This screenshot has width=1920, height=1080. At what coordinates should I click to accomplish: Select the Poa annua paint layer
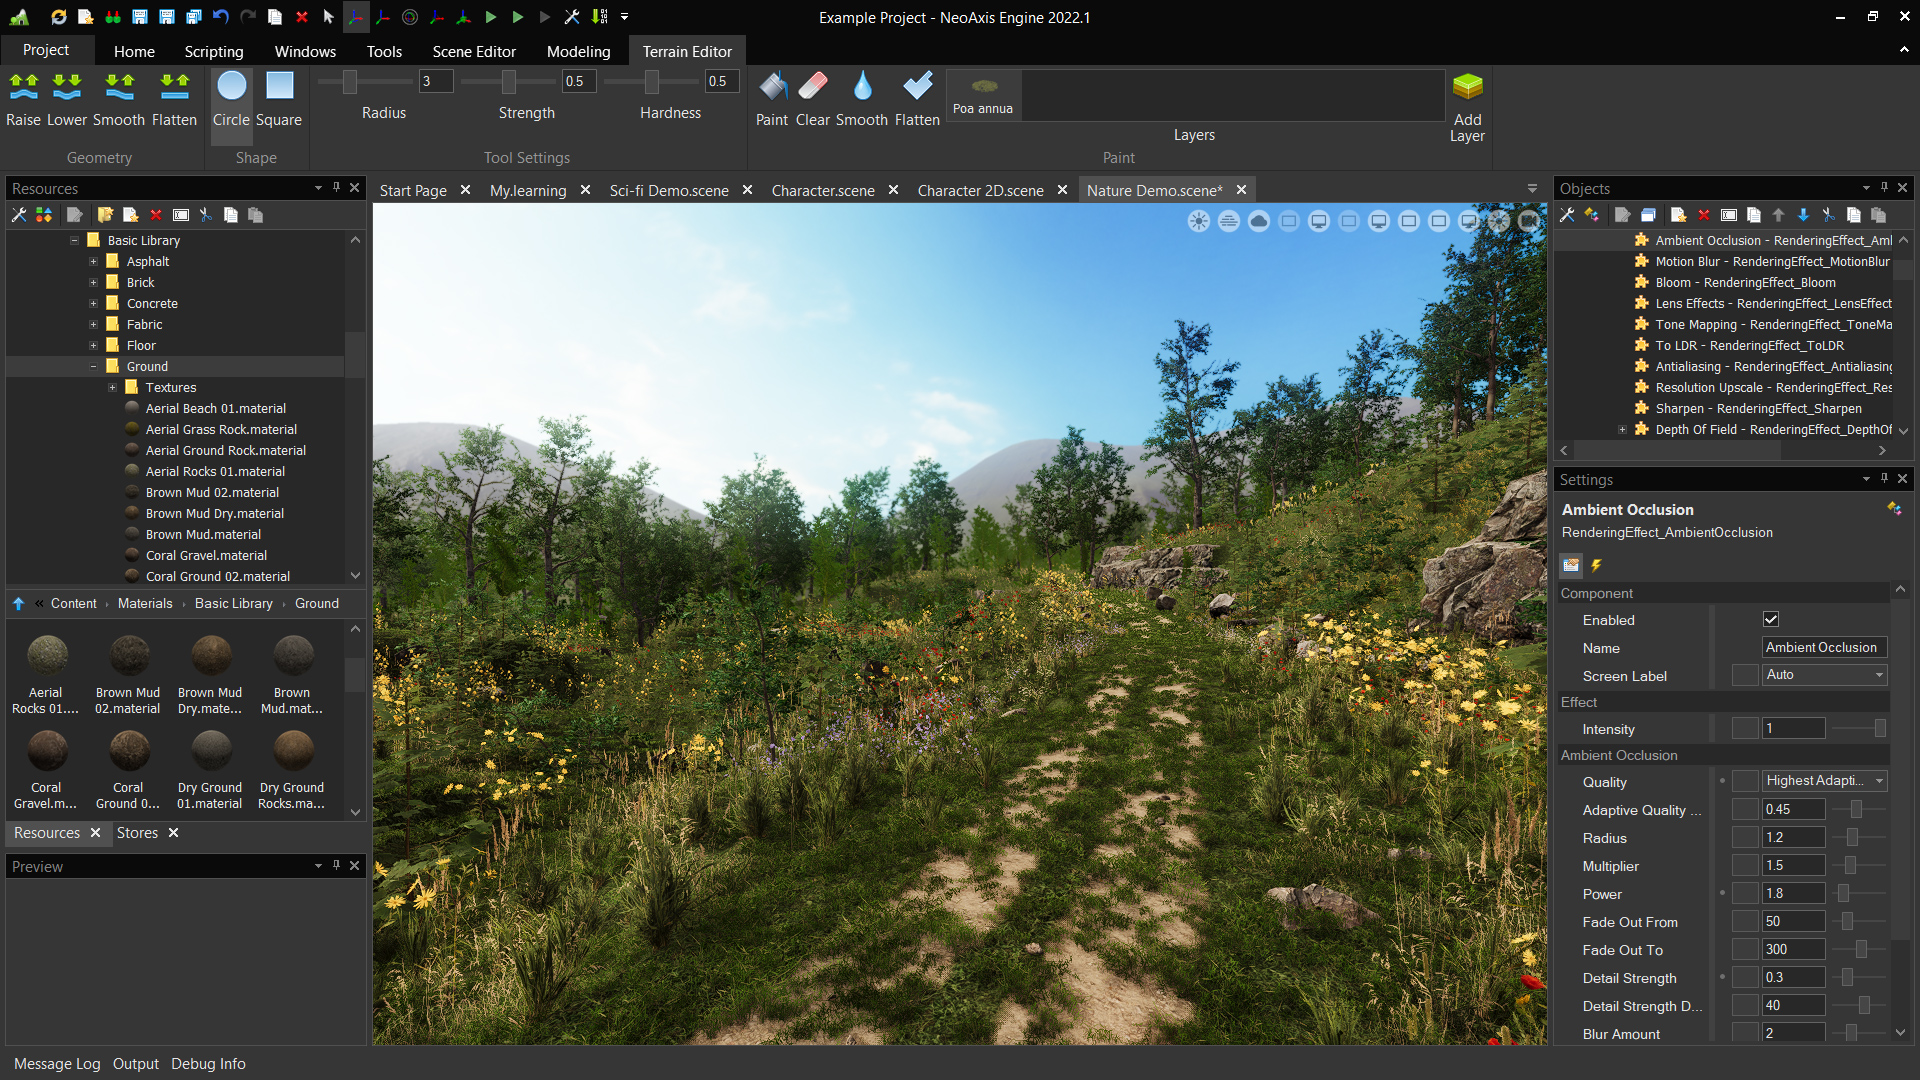coord(983,95)
